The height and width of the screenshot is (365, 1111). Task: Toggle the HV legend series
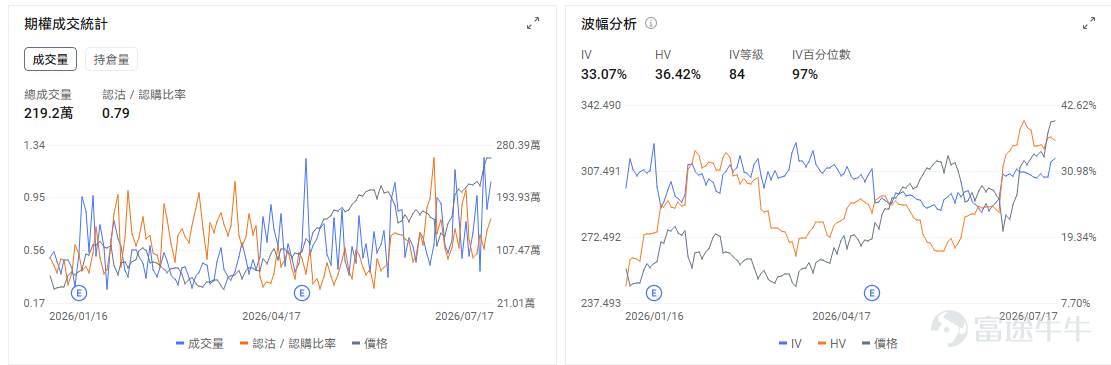point(832,344)
